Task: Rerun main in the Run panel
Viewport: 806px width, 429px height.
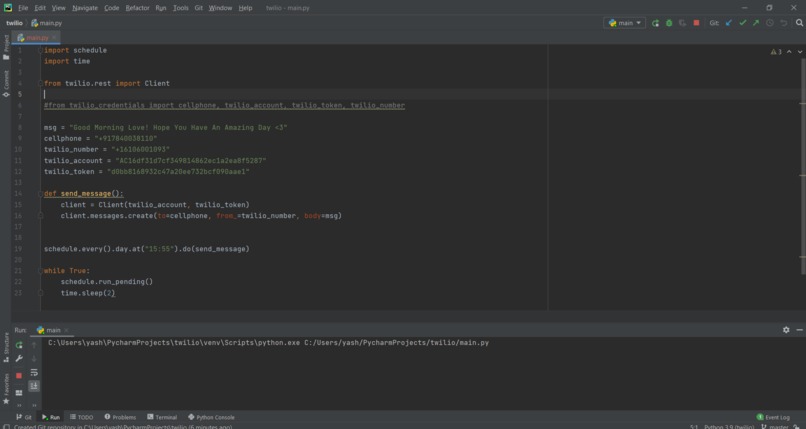Action: point(19,345)
